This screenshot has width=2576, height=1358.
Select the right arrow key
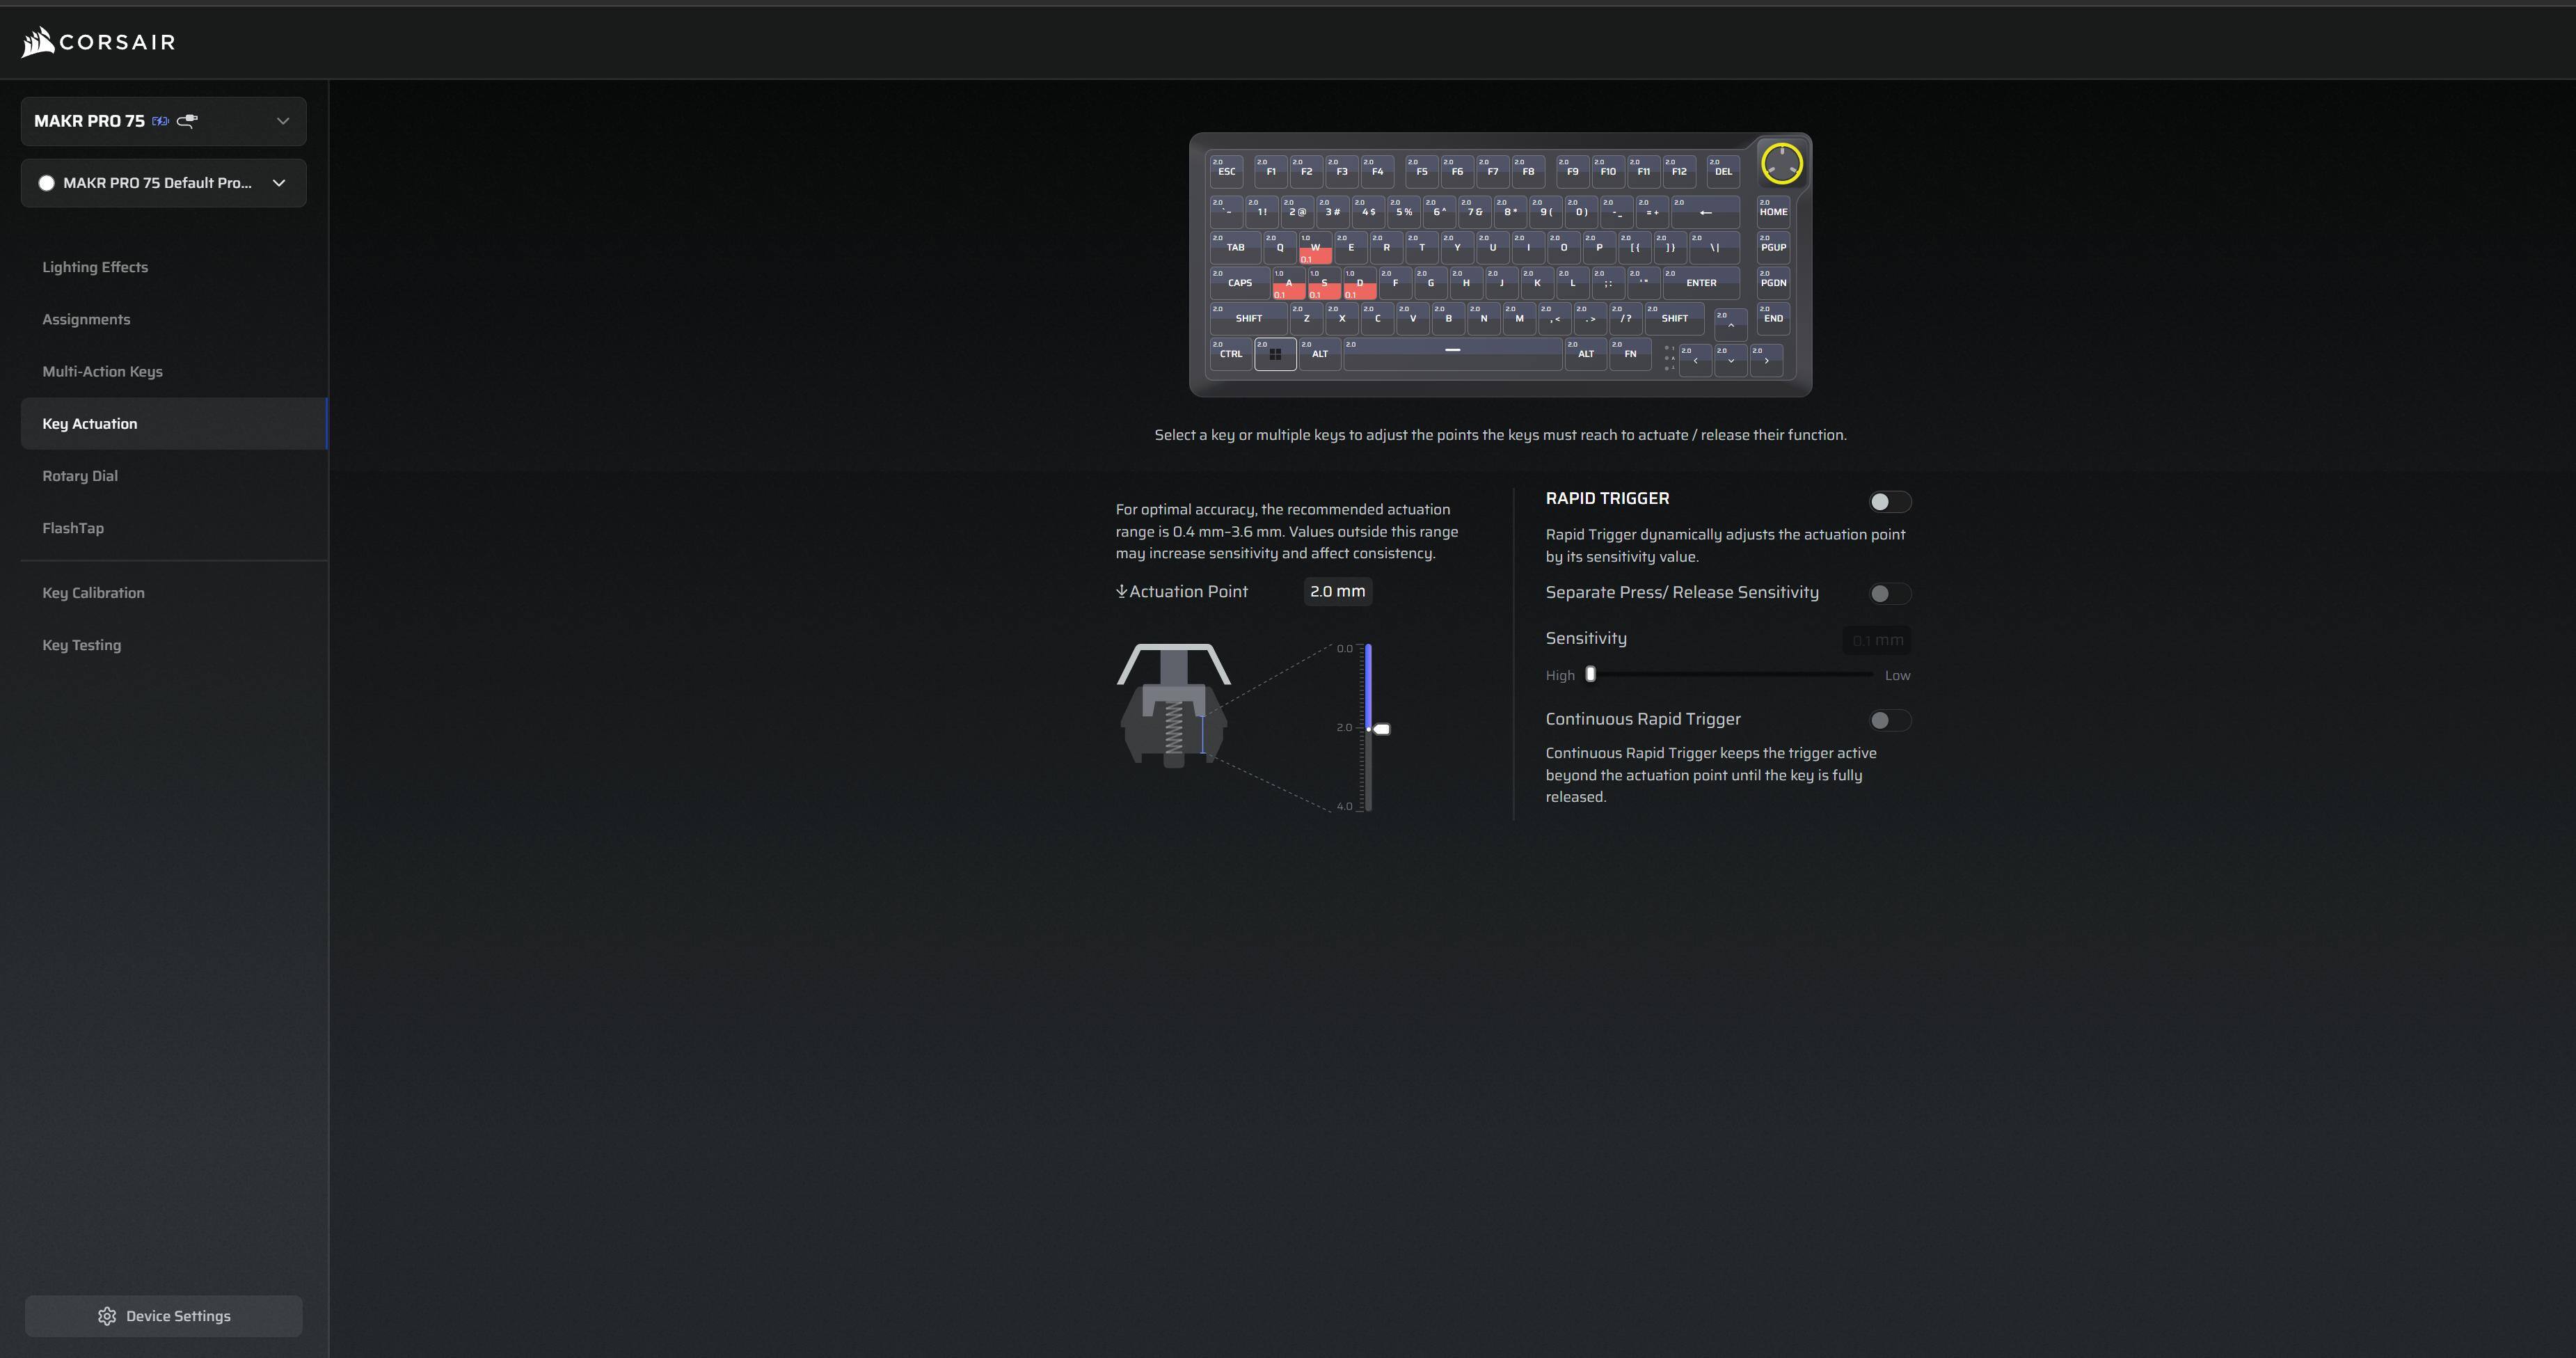(x=1767, y=360)
